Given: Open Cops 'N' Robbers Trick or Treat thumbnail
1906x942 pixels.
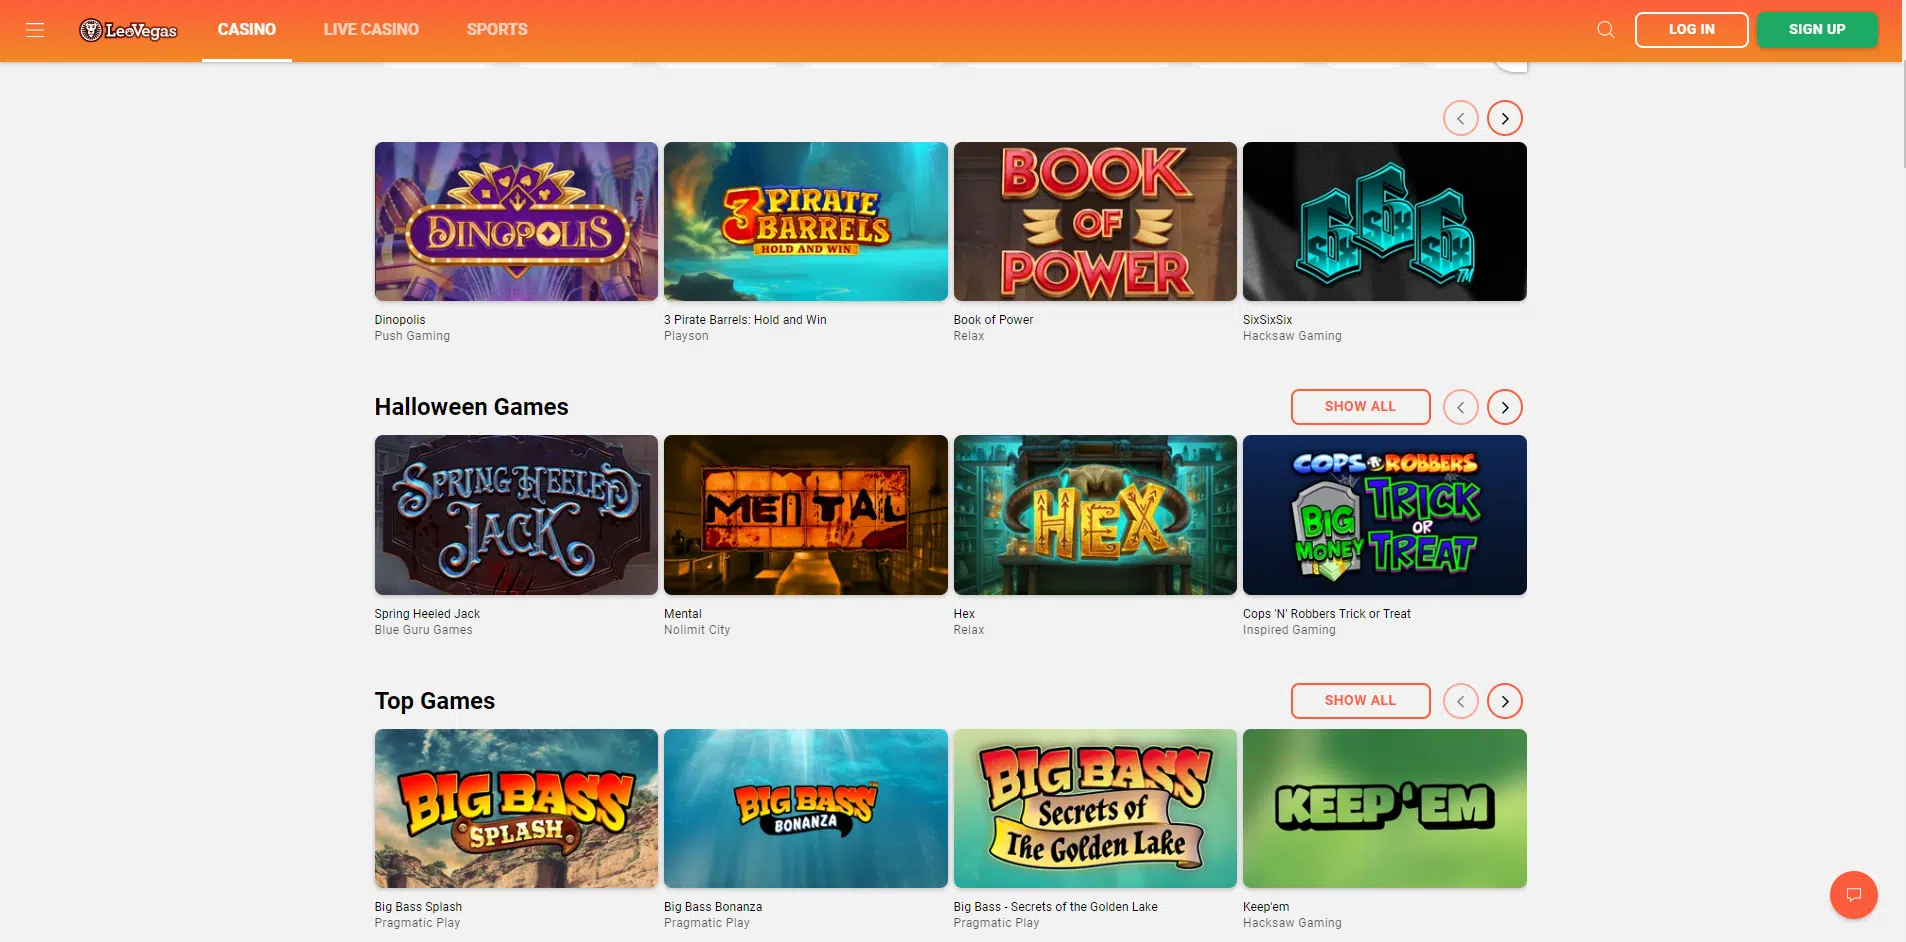Looking at the screenshot, I should (1384, 515).
